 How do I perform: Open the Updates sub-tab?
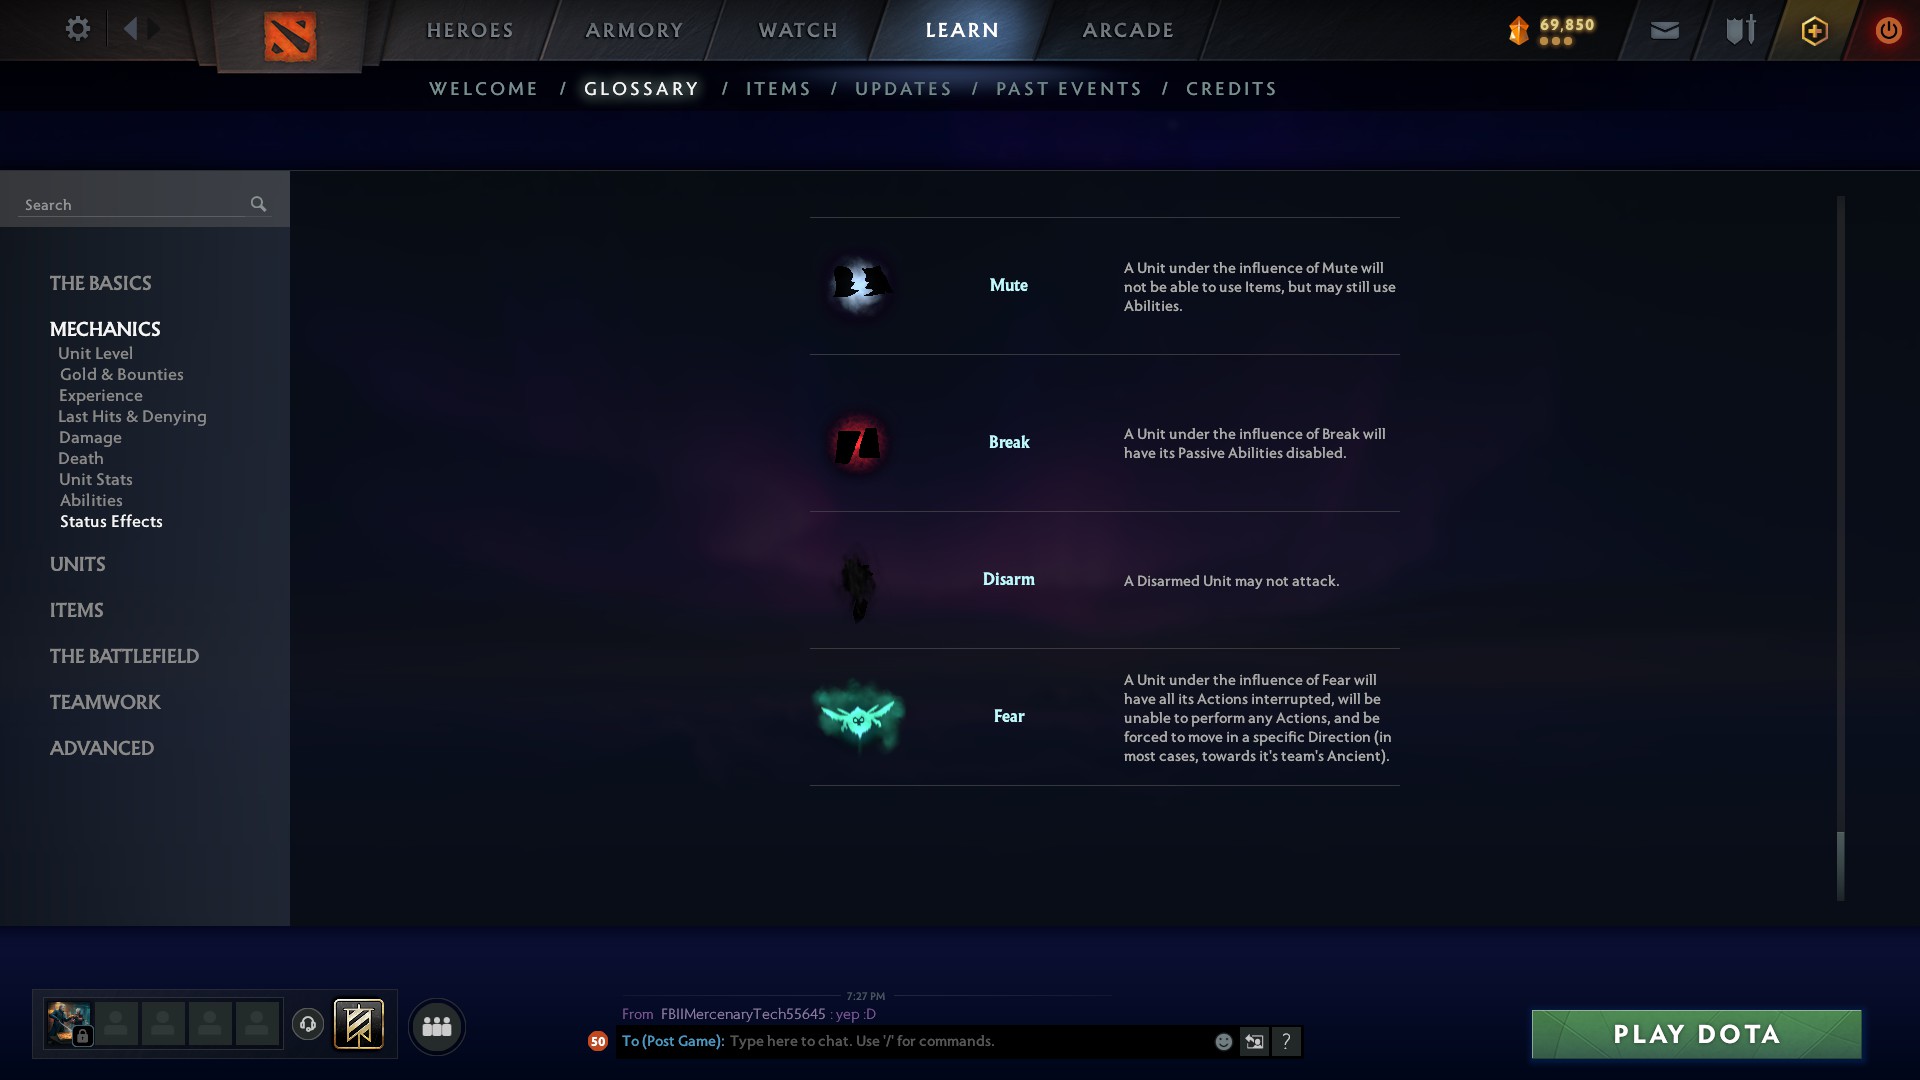tap(903, 89)
